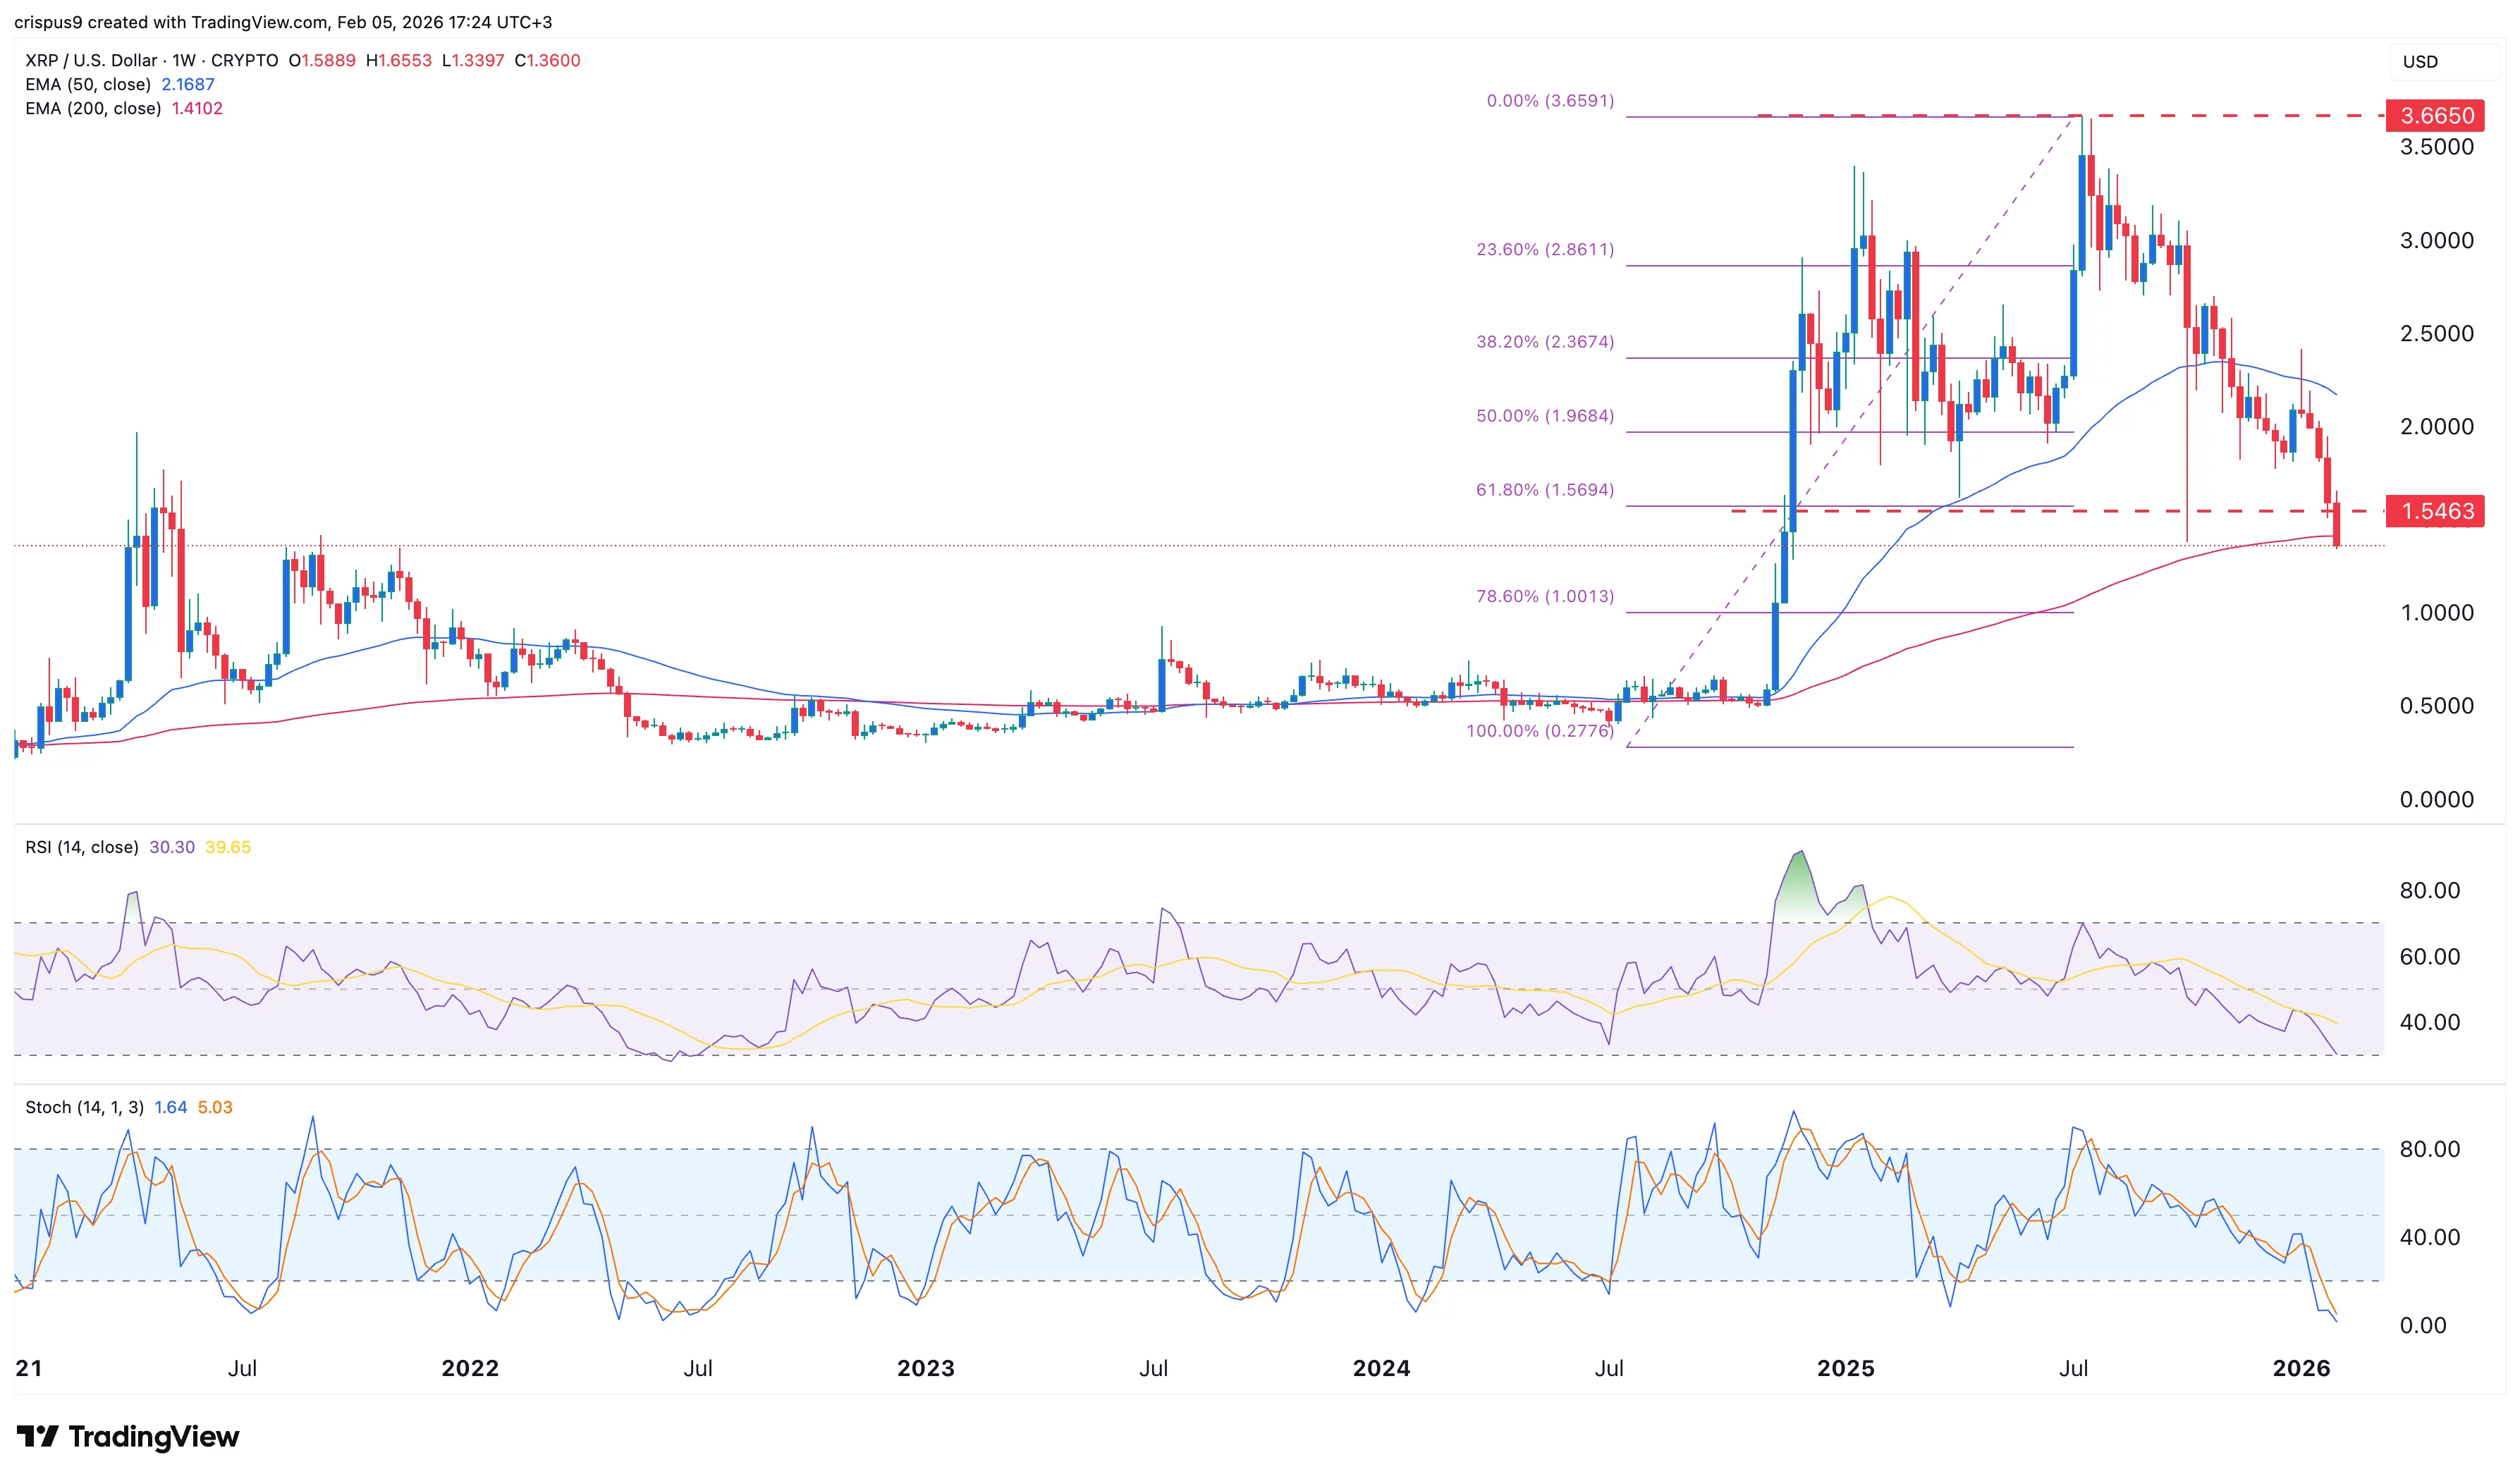2520x1479 pixels.
Task: Click the Stoch (14, 1, 3) indicator label
Action: [x=85, y=1106]
